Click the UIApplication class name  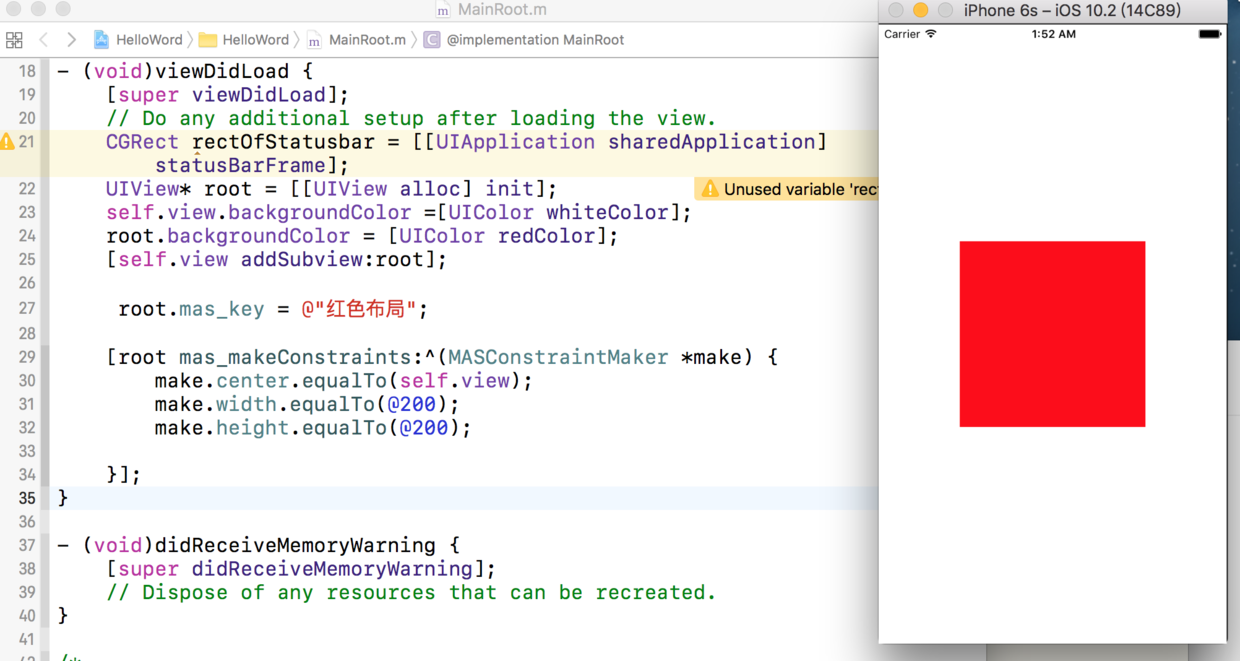515,142
